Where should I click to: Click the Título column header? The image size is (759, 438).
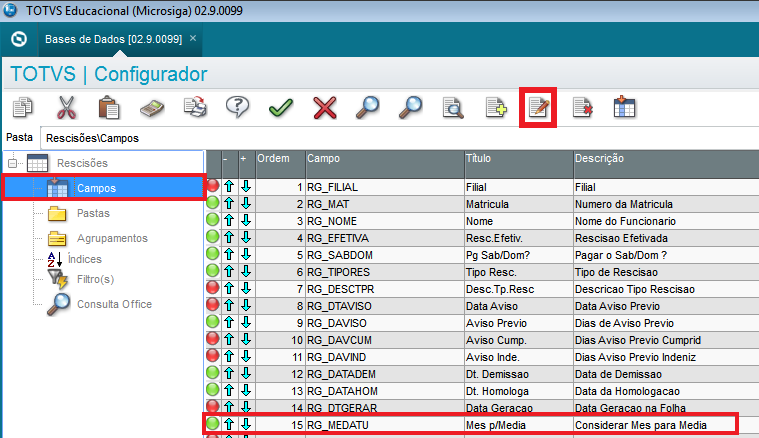click(x=518, y=164)
